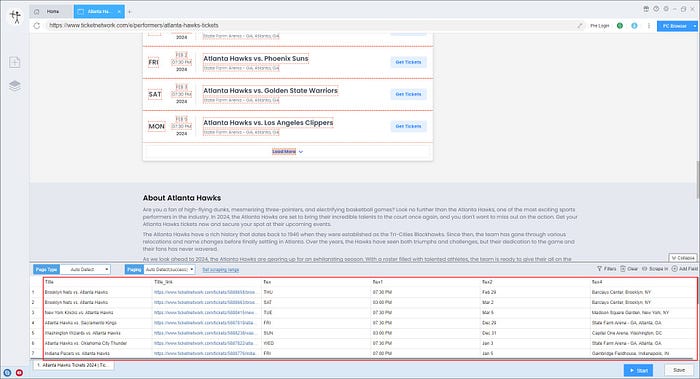Open the settings gear in title bar
The image size is (700, 379).
coord(666,9)
